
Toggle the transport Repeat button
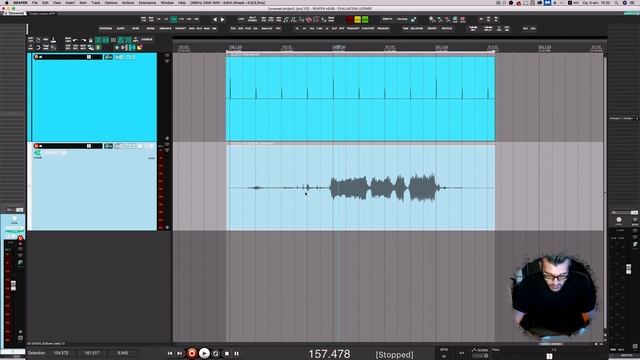216,353
